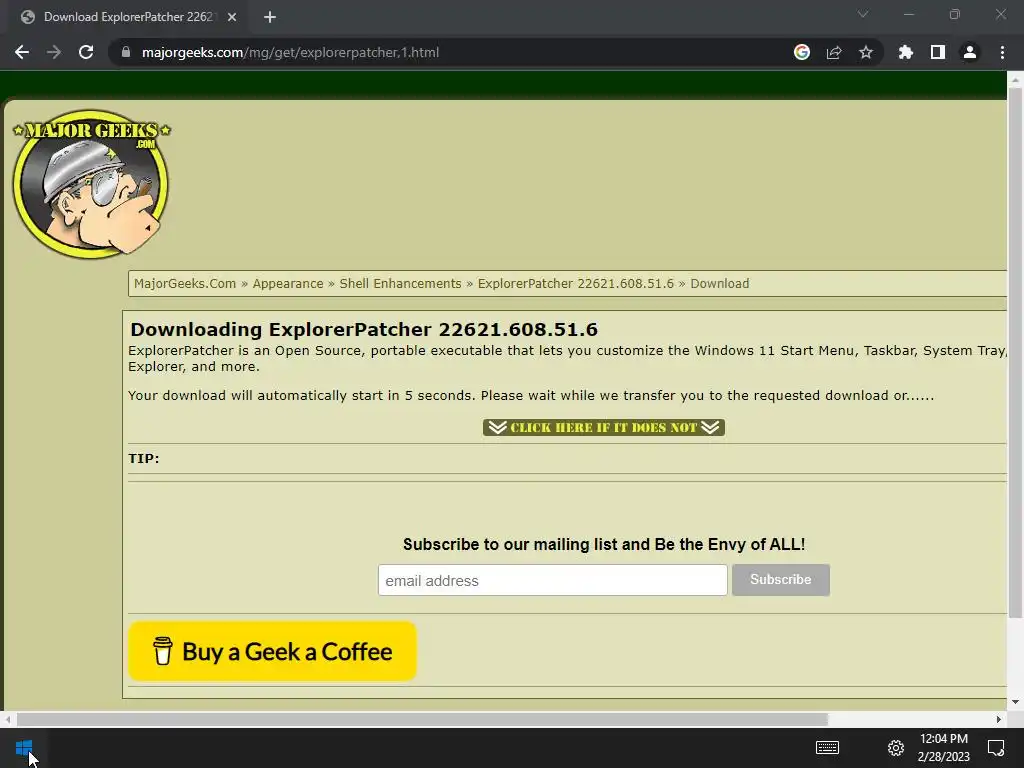Click the 'Subscribe to our mailing list' heading

[x=603, y=545]
